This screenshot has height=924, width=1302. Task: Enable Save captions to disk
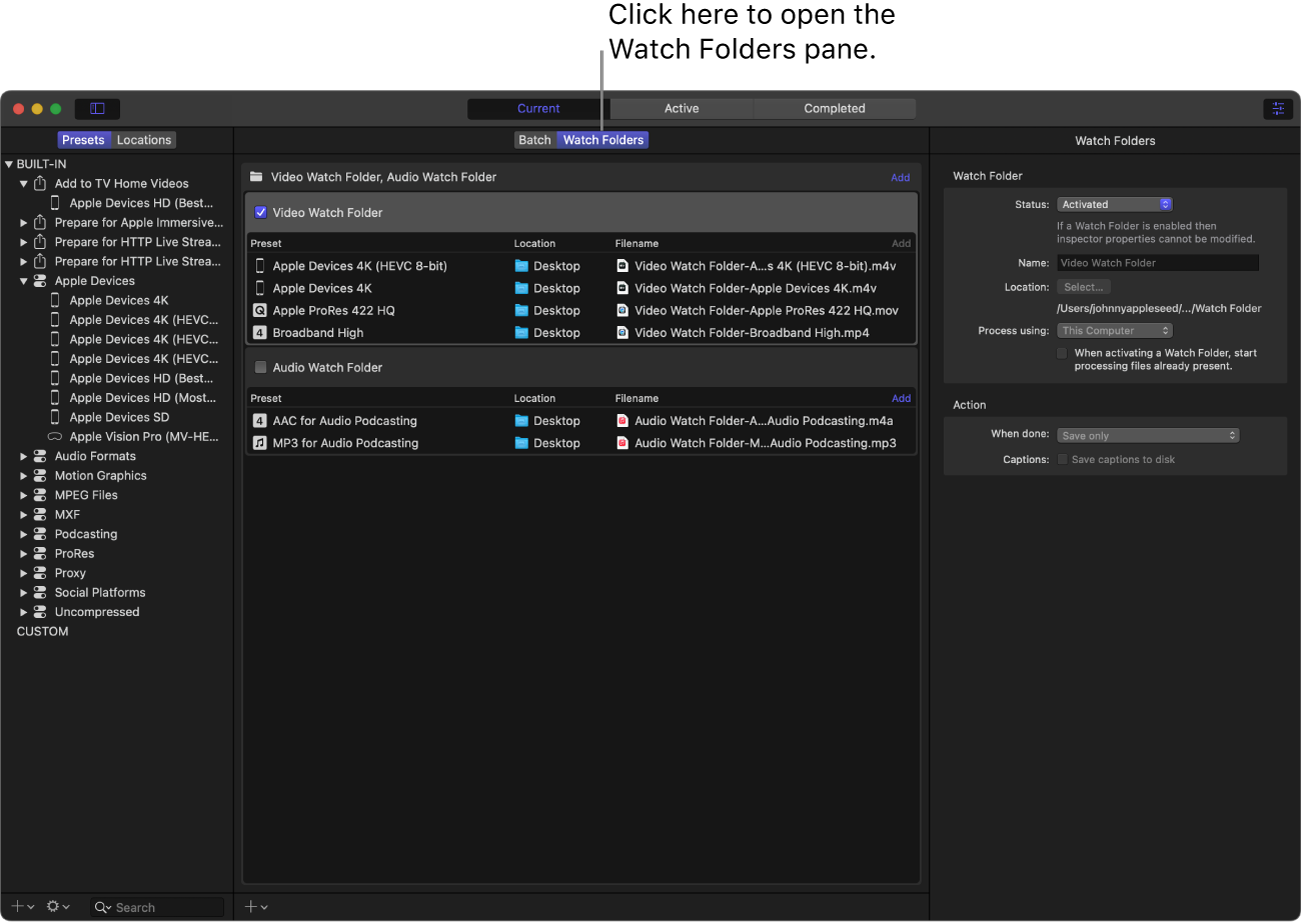1063,459
